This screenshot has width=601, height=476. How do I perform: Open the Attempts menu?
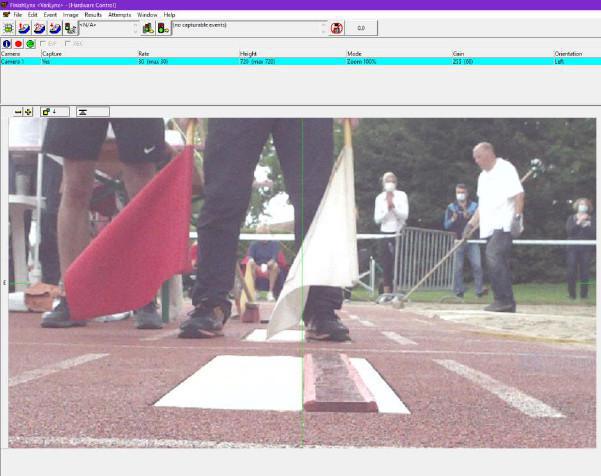click(120, 15)
